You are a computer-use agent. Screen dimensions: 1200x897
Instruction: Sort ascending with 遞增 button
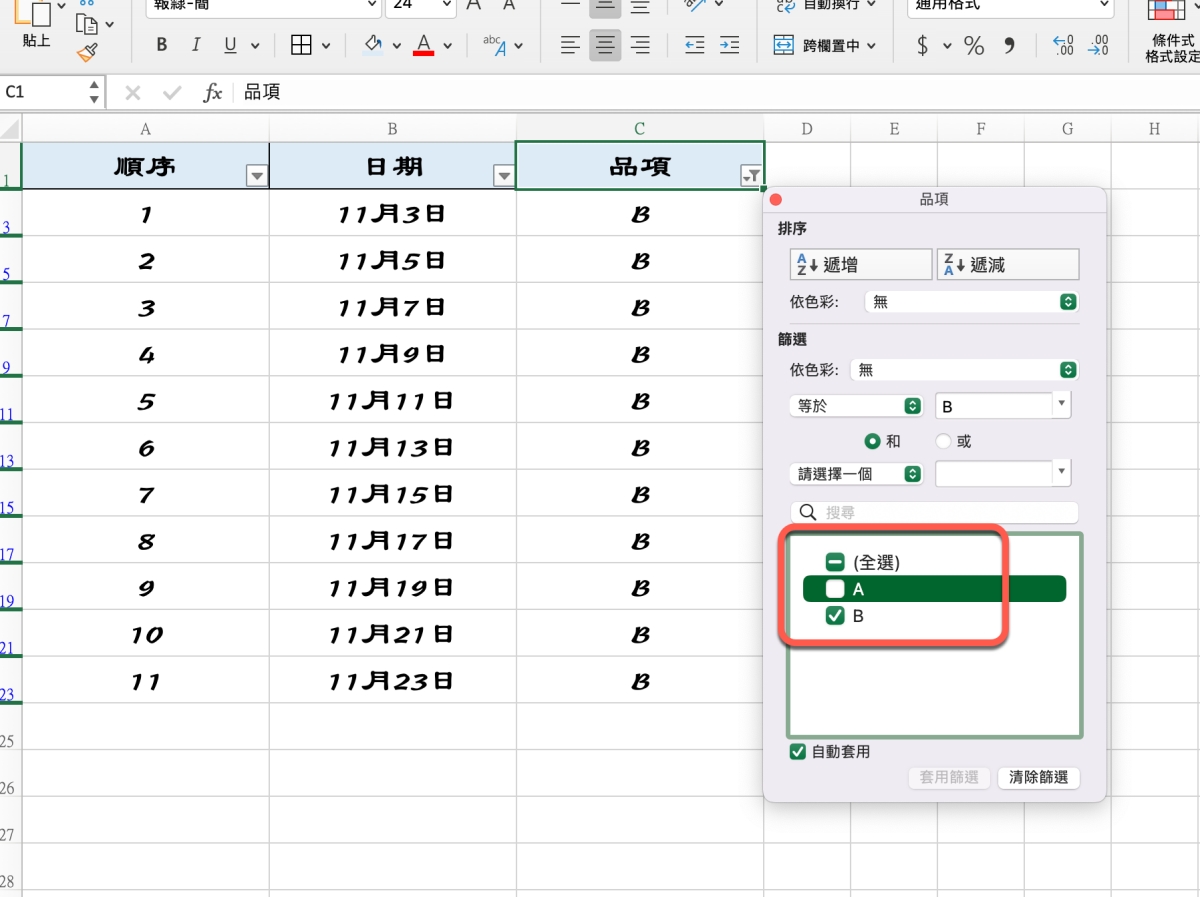click(x=860, y=265)
